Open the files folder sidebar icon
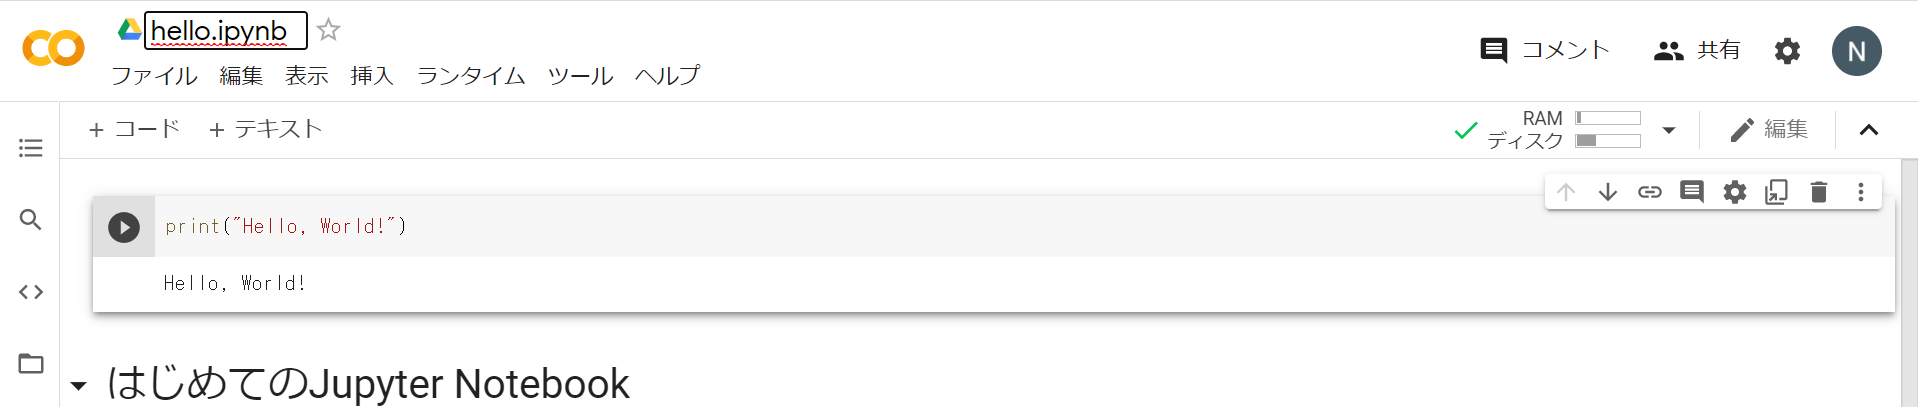1918x407 pixels. tap(31, 363)
